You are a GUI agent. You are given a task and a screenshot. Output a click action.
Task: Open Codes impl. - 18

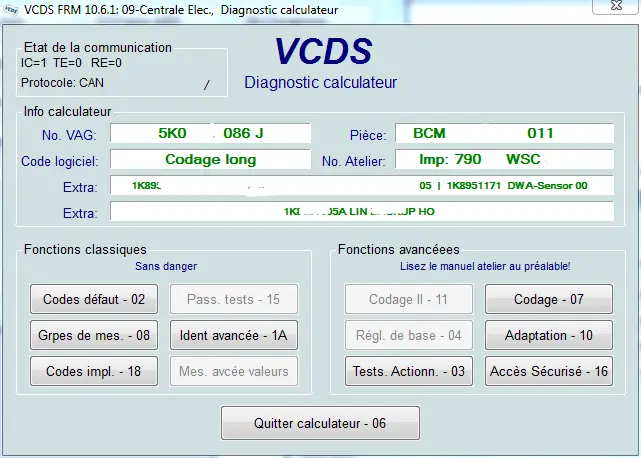pyautogui.click(x=94, y=371)
